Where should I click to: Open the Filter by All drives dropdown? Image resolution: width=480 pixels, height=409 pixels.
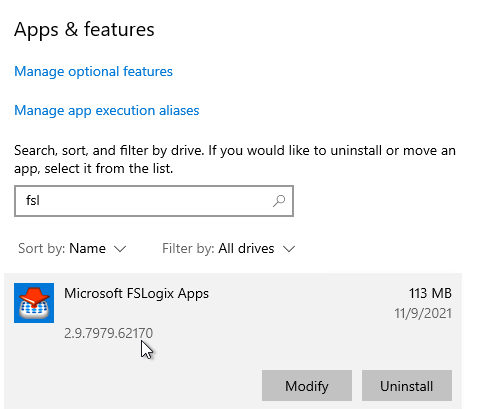click(x=229, y=249)
